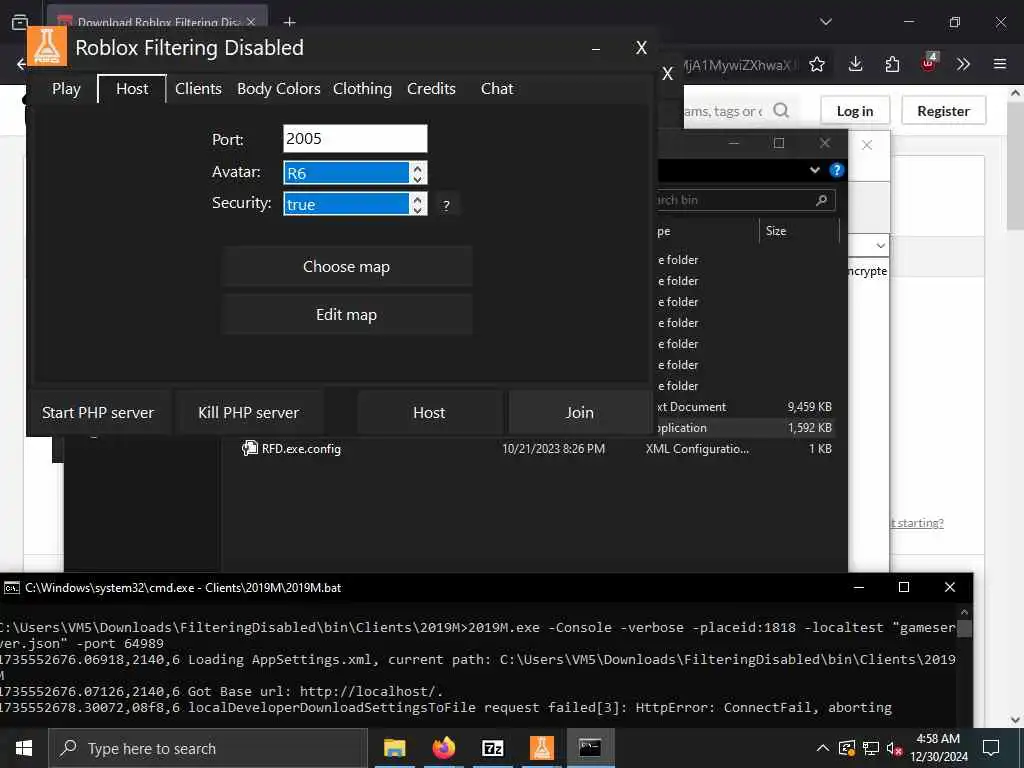Click the Log in button on webpage

[855, 111]
